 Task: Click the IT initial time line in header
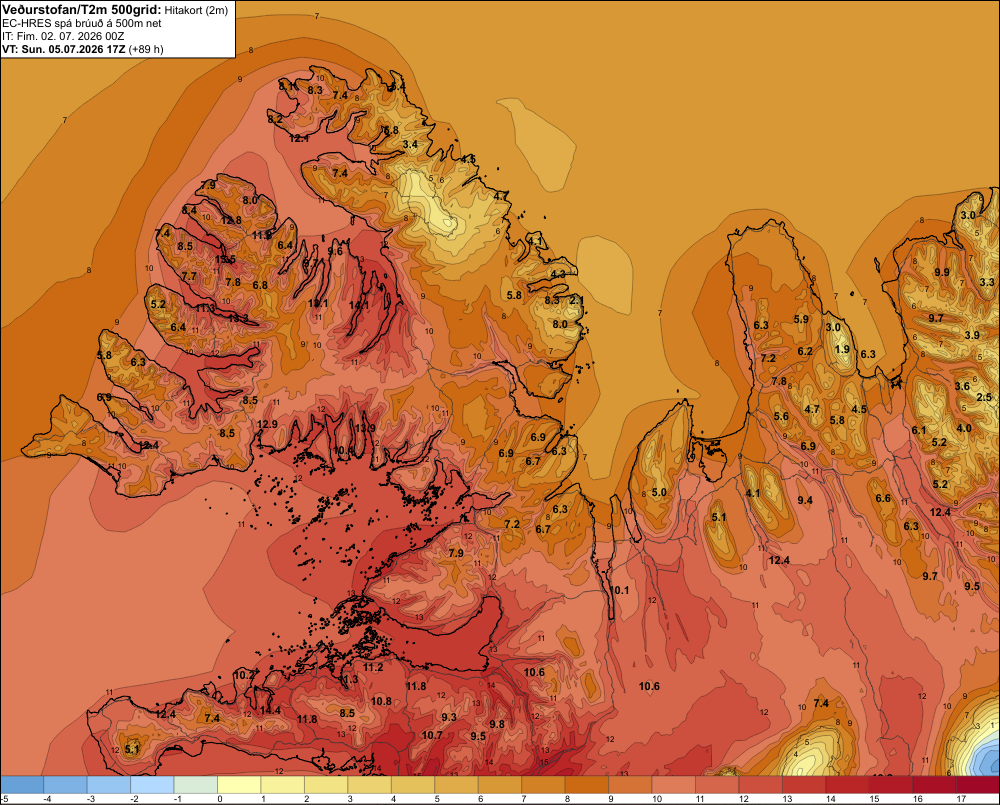click(62, 36)
